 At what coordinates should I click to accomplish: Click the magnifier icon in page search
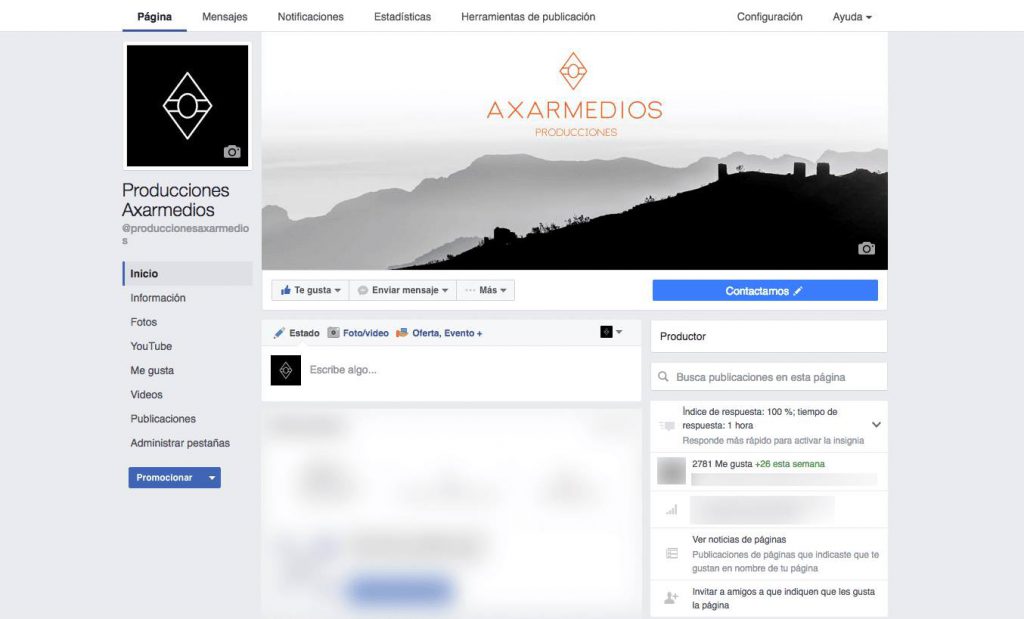click(x=664, y=377)
